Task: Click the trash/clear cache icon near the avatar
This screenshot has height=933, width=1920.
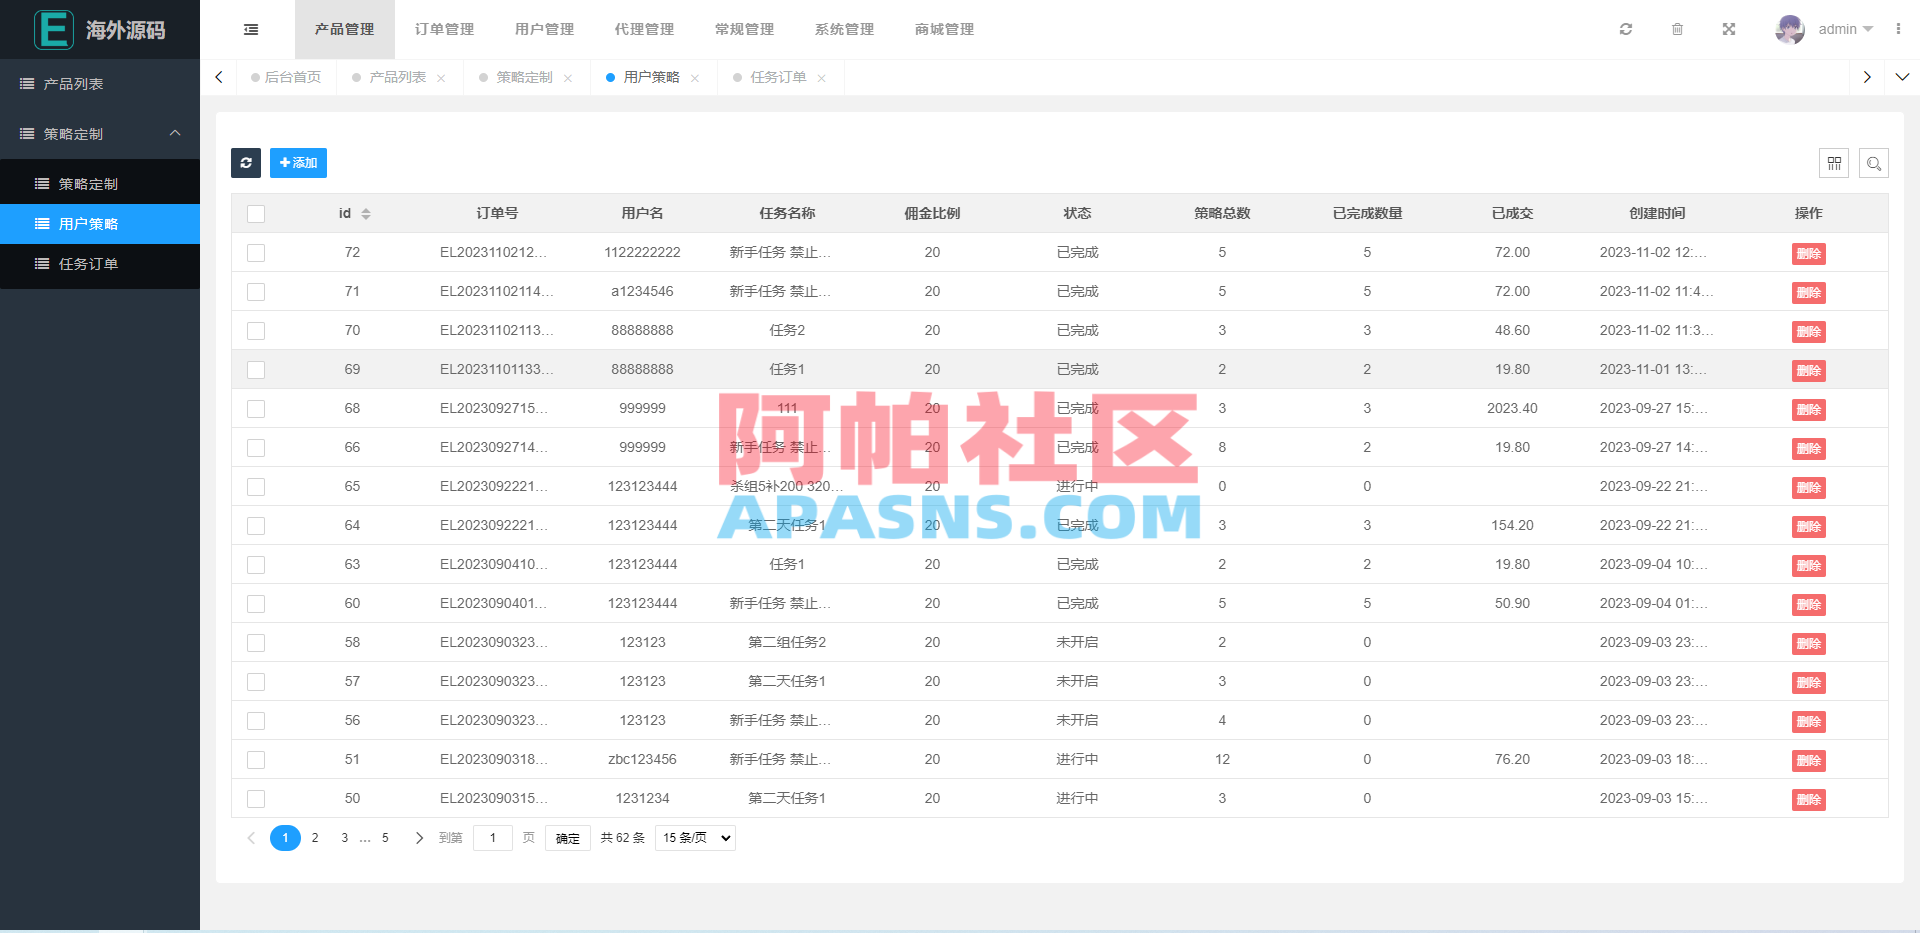Action: point(1678,29)
